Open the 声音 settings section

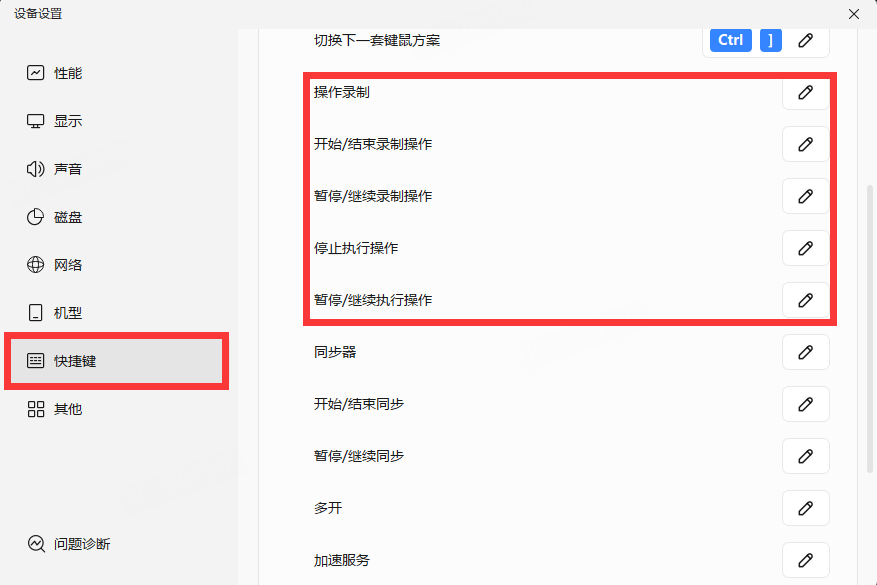click(x=68, y=169)
